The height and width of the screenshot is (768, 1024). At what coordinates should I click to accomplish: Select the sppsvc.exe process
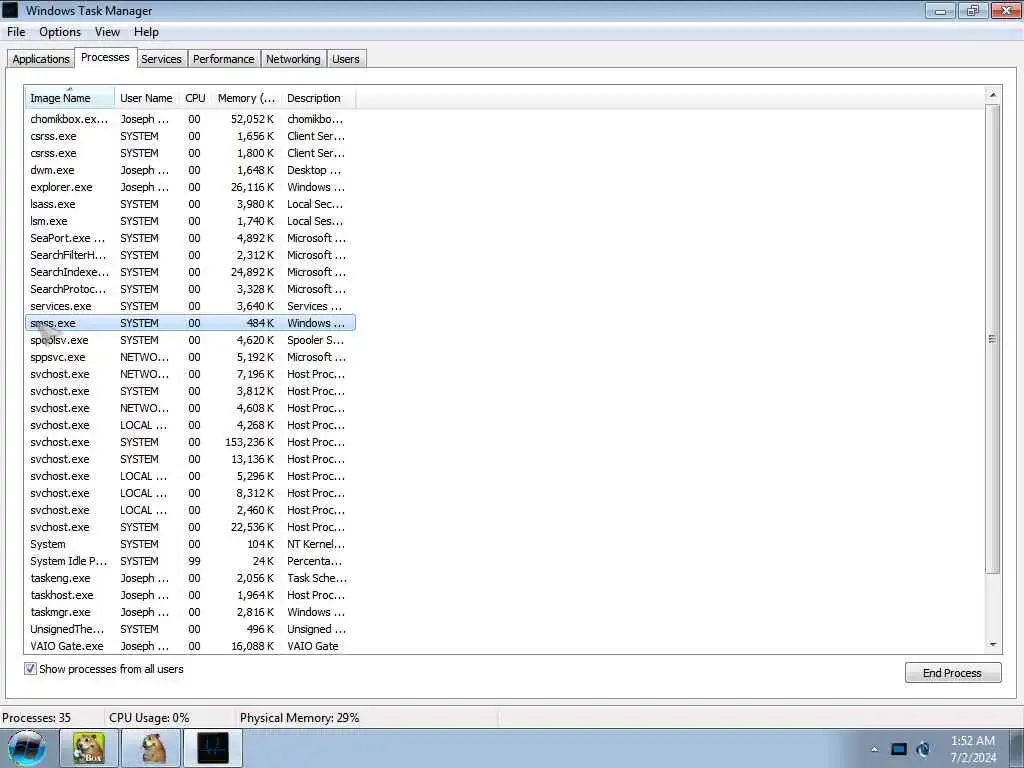(x=190, y=357)
